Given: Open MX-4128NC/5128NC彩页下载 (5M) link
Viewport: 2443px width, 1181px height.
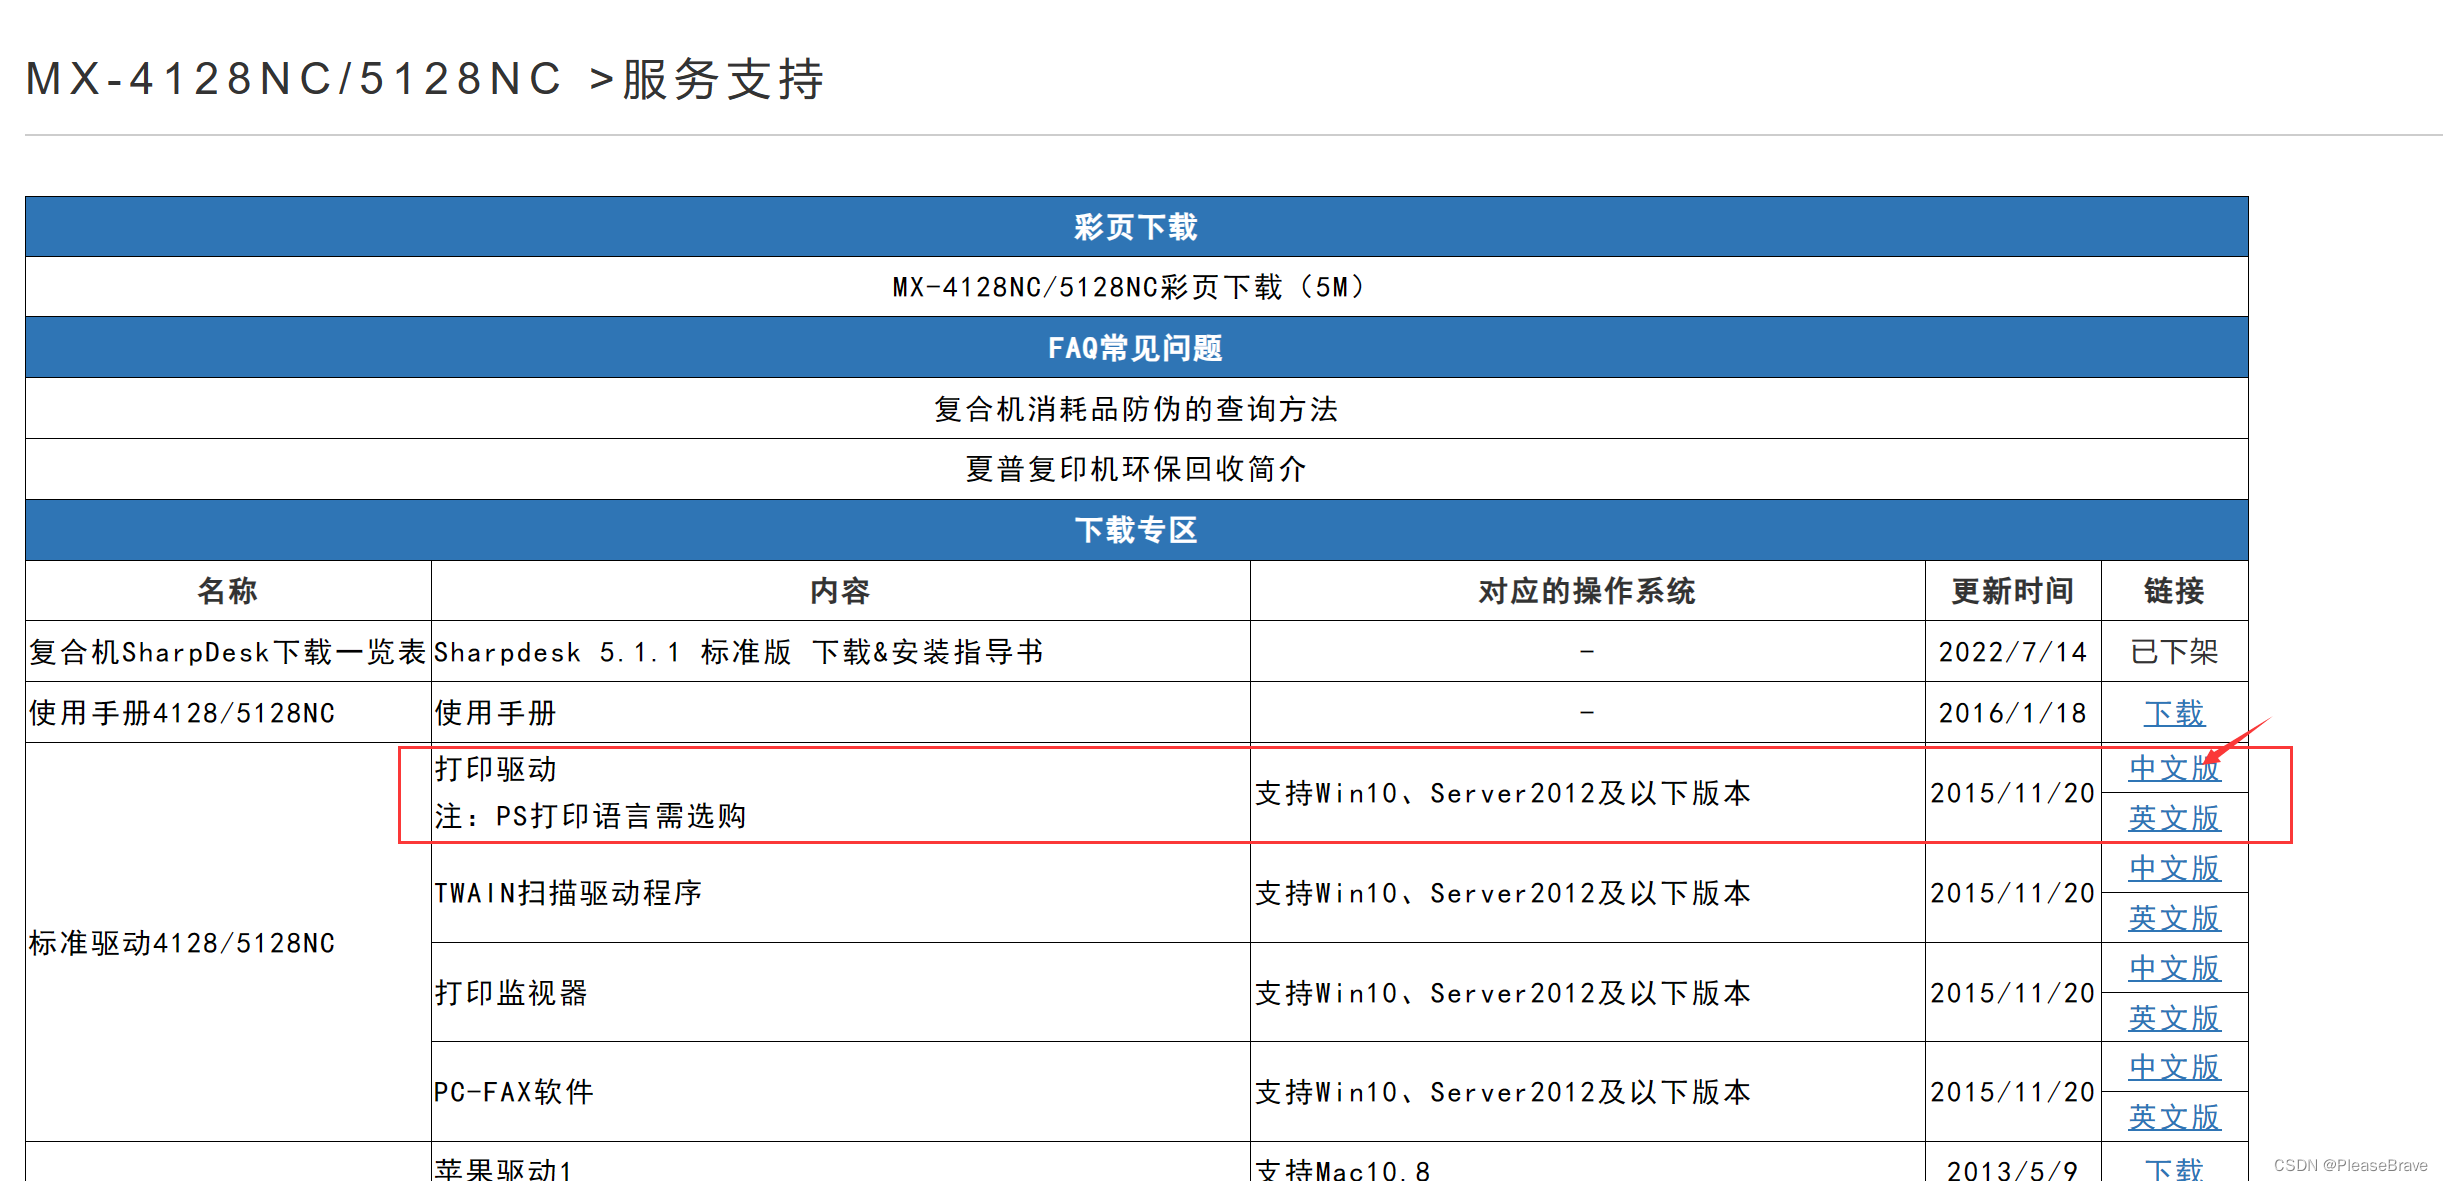Looking at the screenshot, I should click(x=1135, y=287).
